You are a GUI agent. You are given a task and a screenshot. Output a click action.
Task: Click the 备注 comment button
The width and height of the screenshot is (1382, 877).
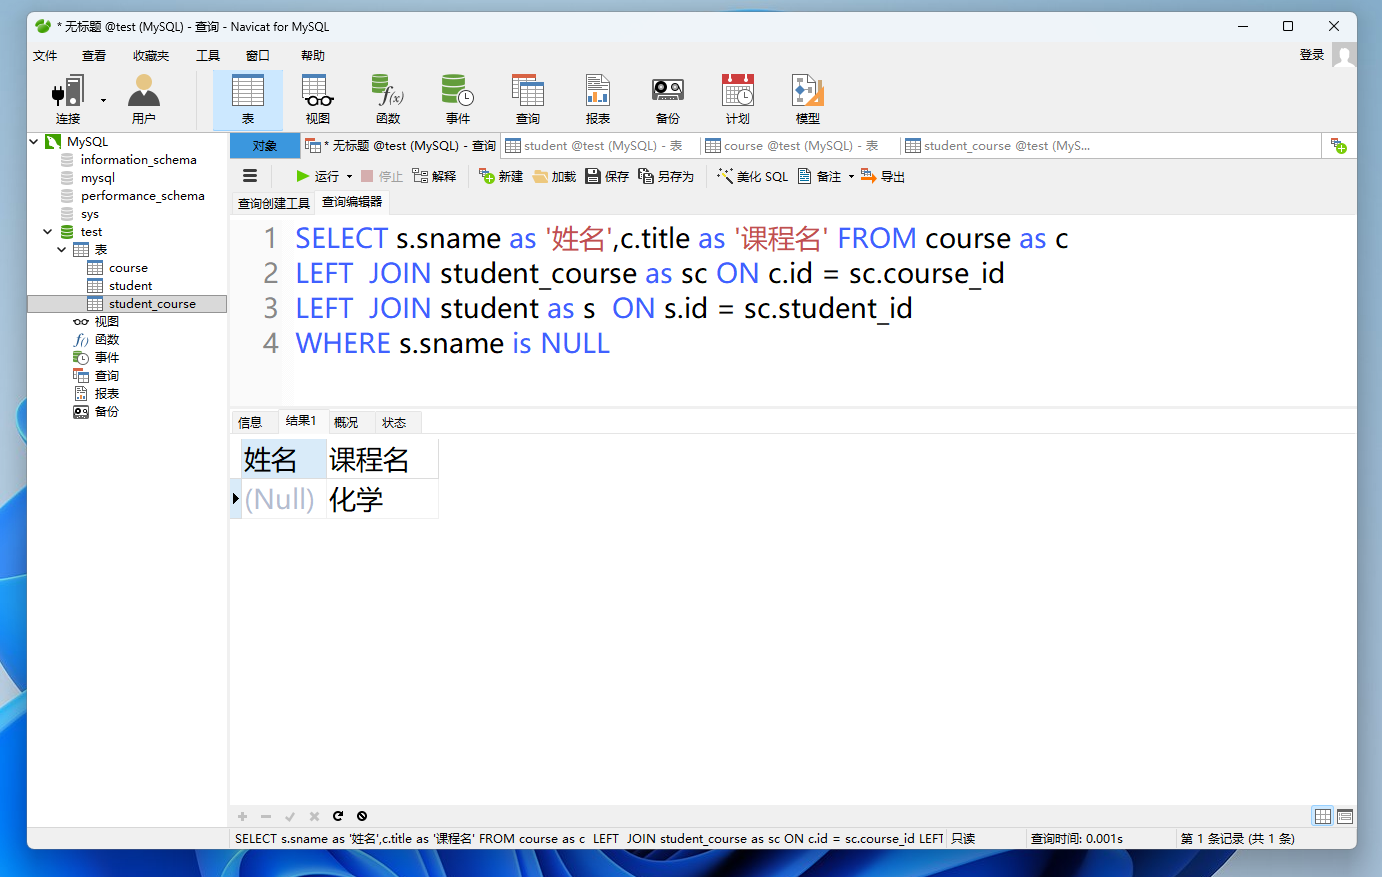coord(820,176)
